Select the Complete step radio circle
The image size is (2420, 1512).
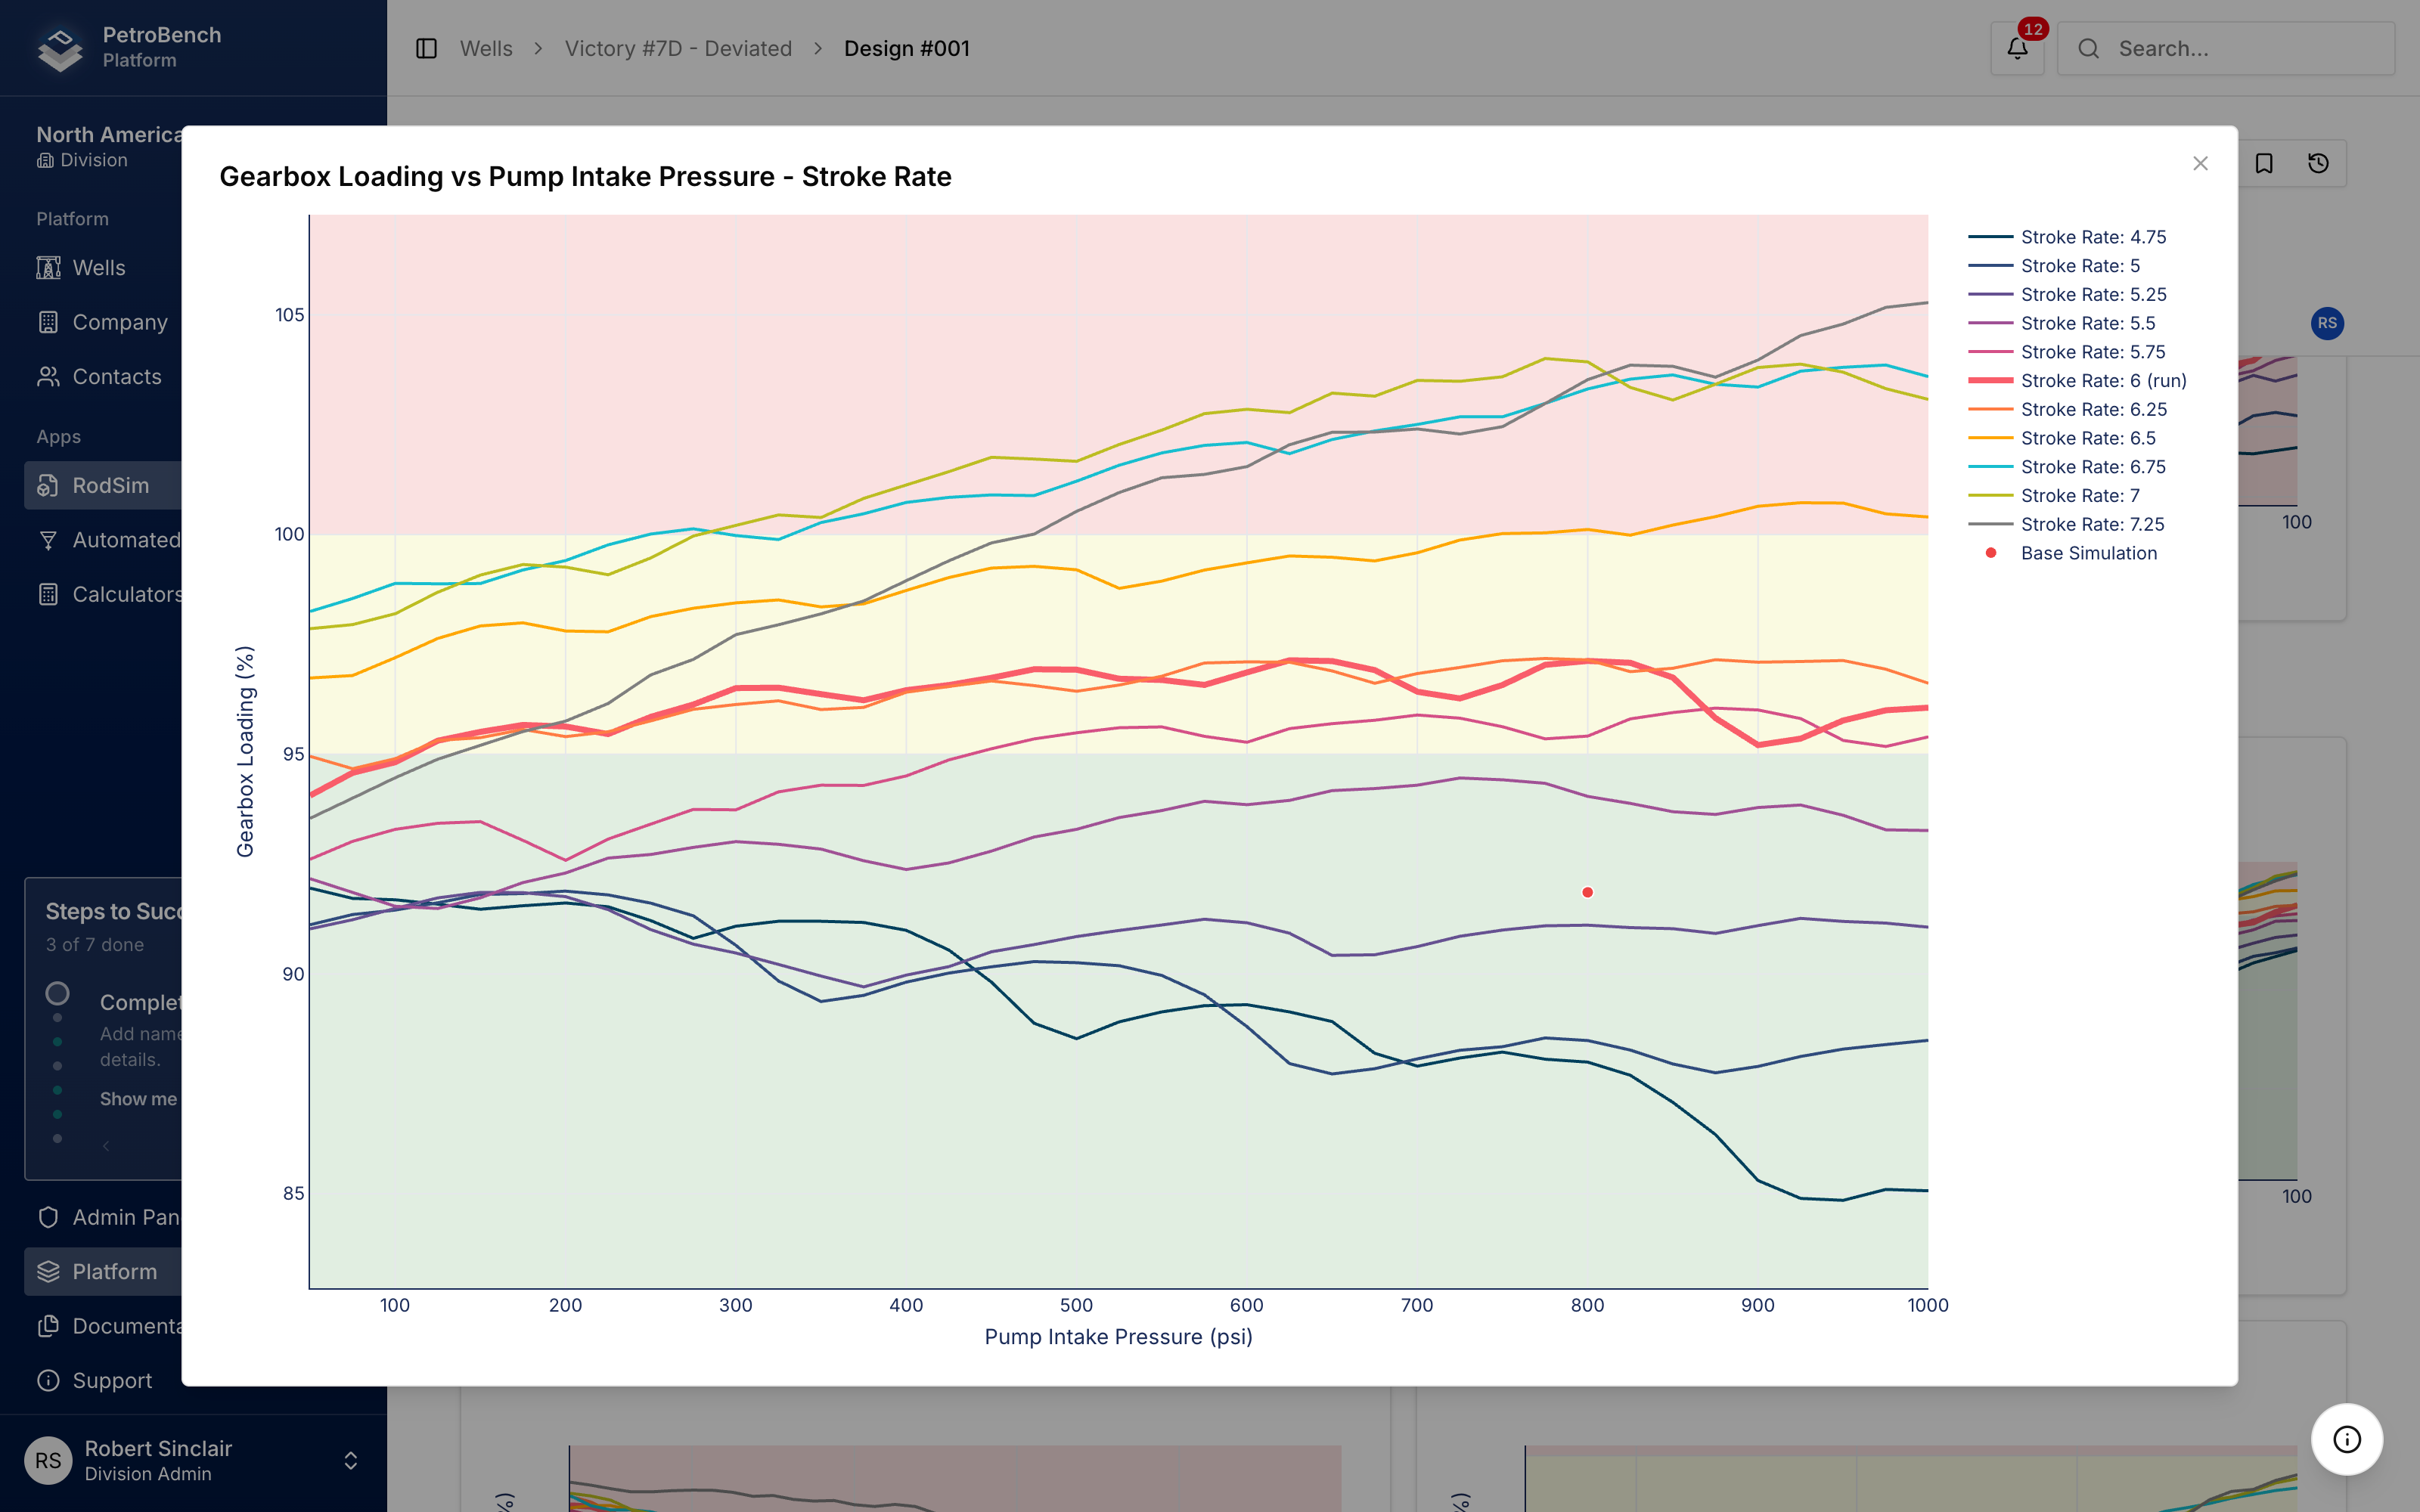tap(58, 993)
